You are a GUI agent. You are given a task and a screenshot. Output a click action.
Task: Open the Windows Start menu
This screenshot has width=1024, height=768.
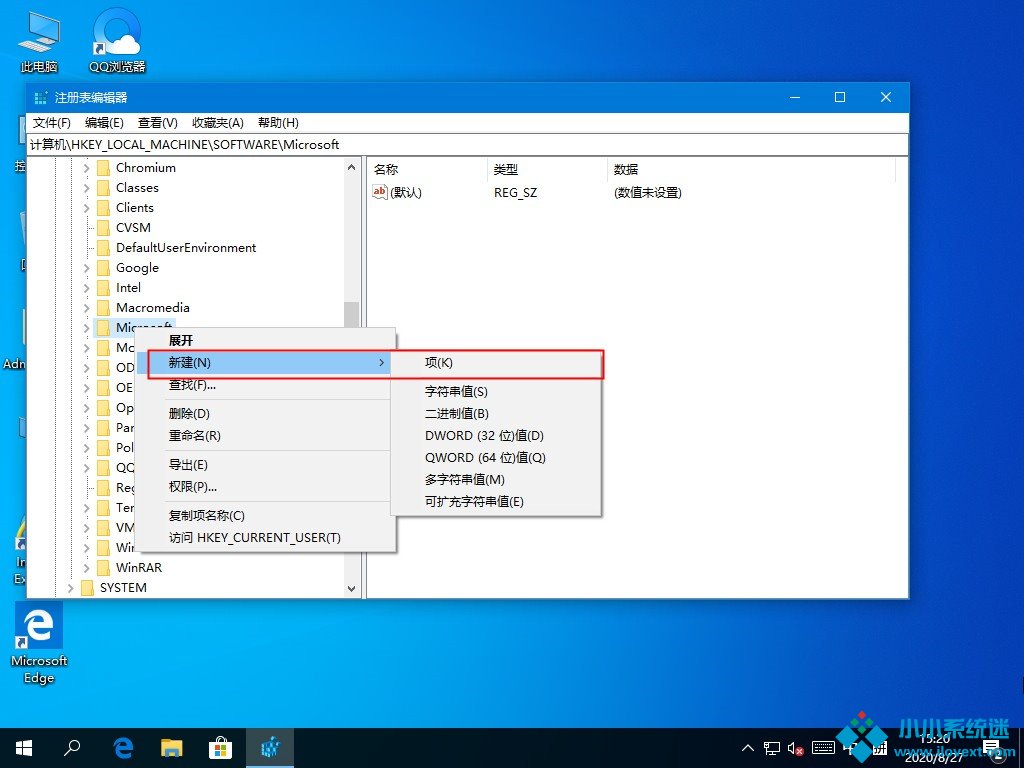click(24, 748)
